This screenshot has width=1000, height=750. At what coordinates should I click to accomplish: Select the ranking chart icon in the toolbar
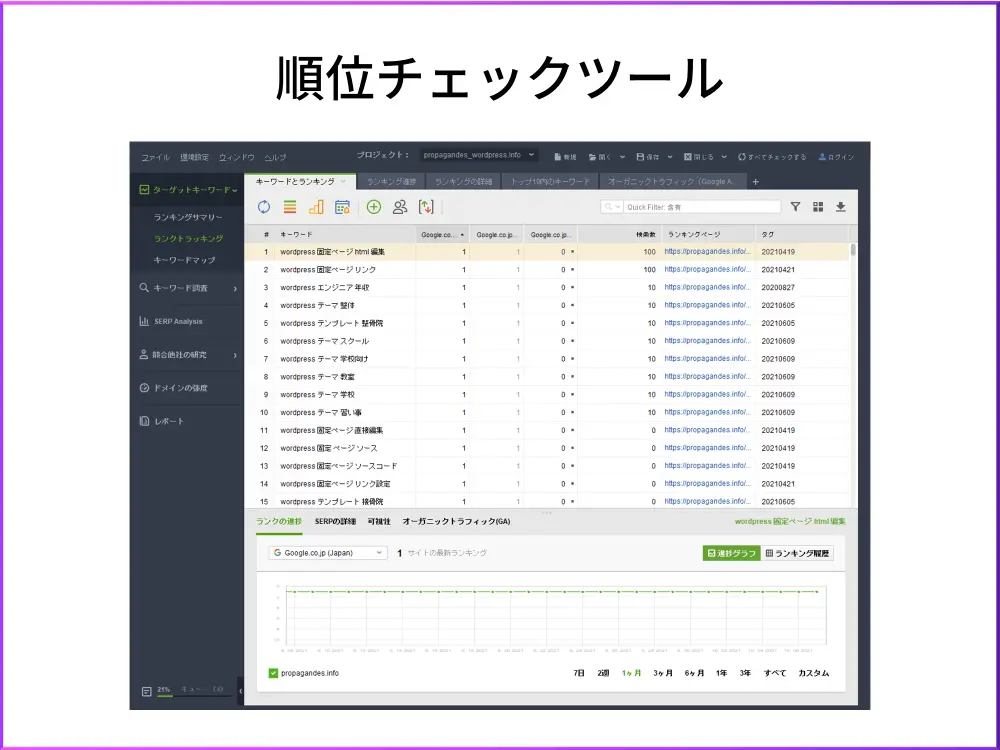[x=315, y=206]
